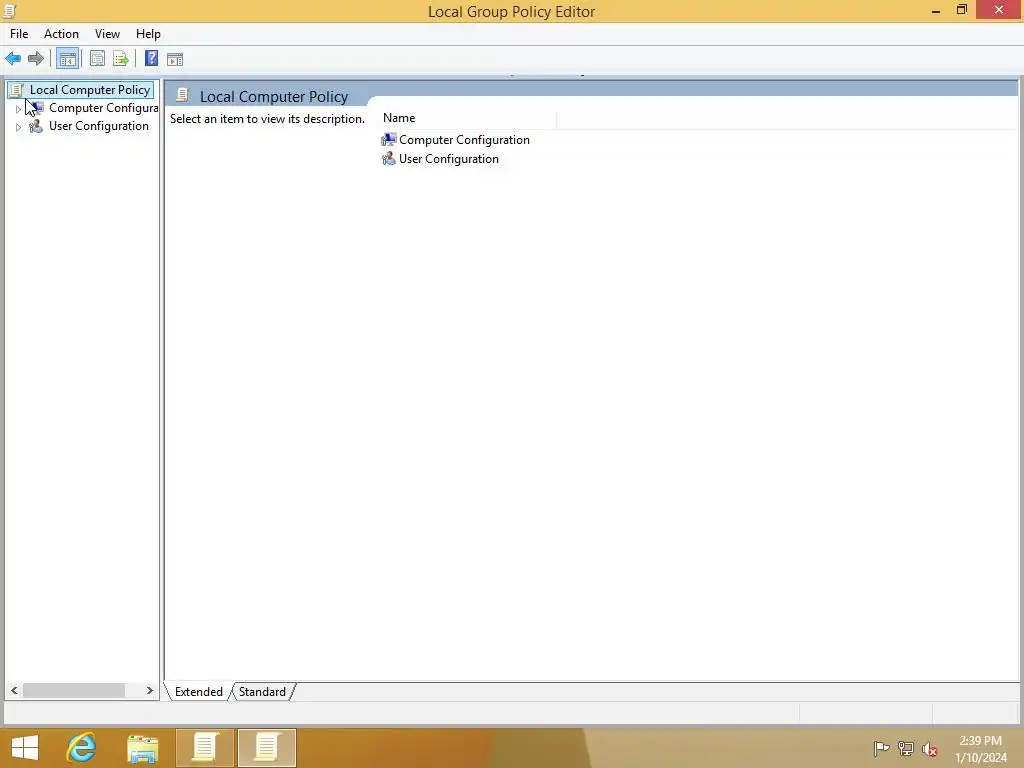
Task: Expand Computer Configuration tree node
Action: pyautogui.click(x=18, y=108)
